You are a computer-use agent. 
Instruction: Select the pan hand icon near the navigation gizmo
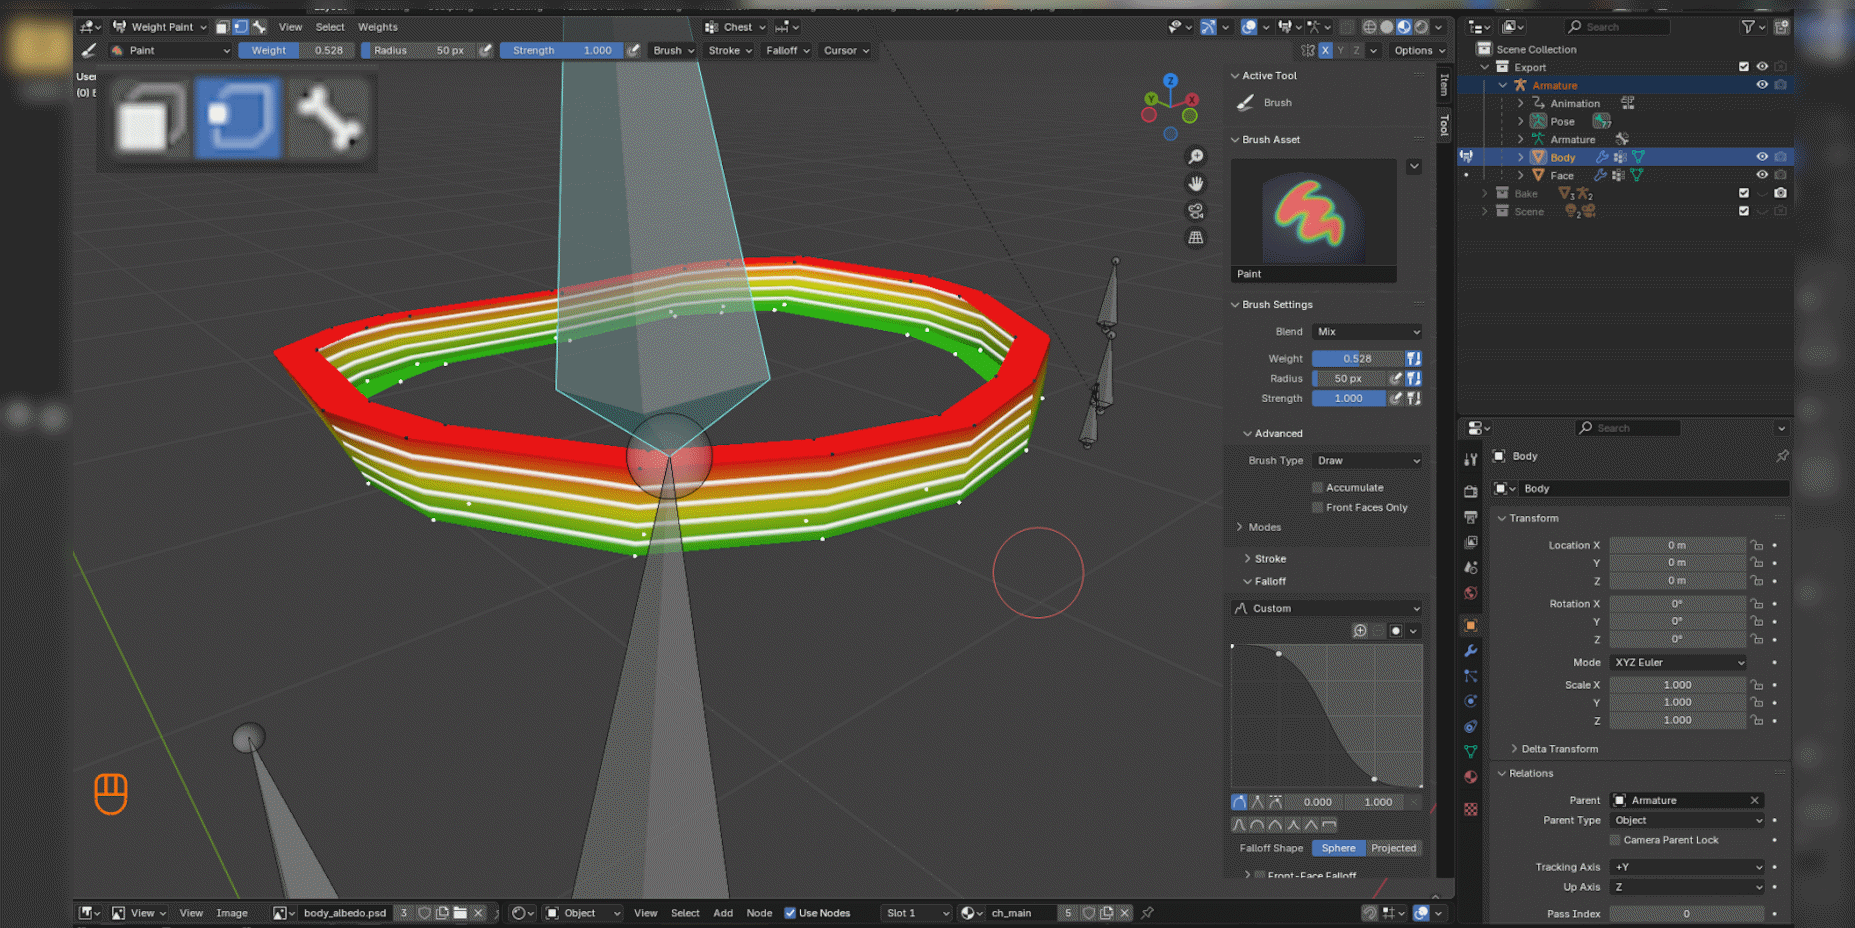[1196, 183]
